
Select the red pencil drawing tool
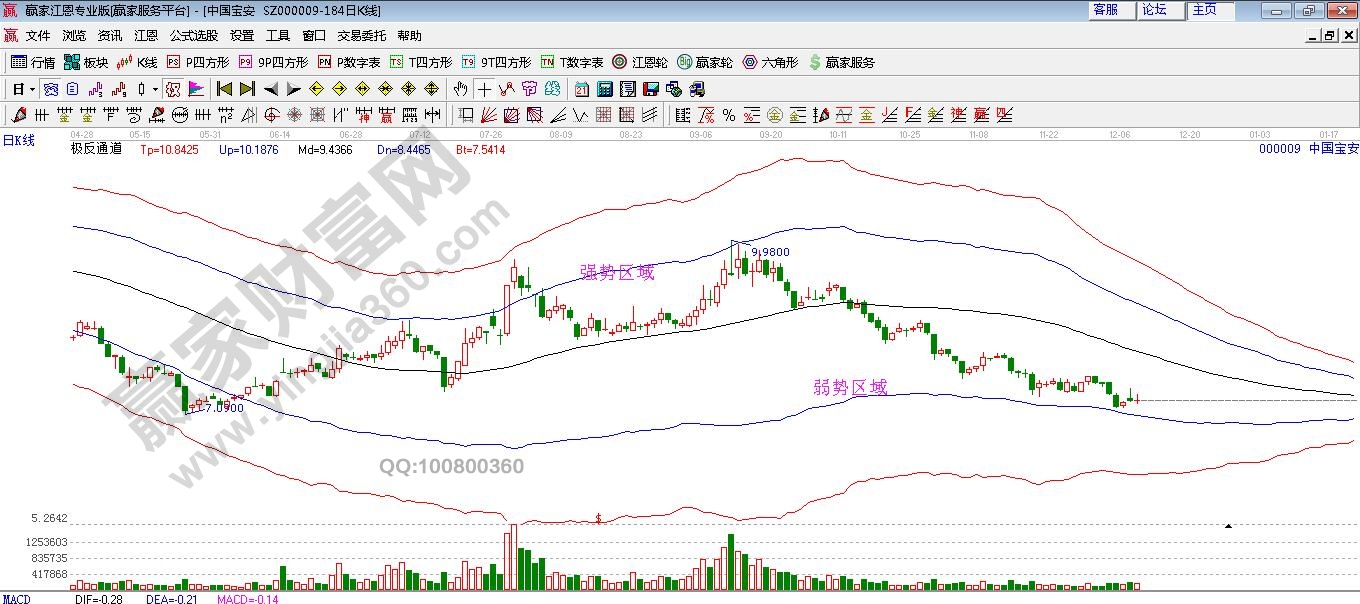pyautogui.click(x=18, y=115)
